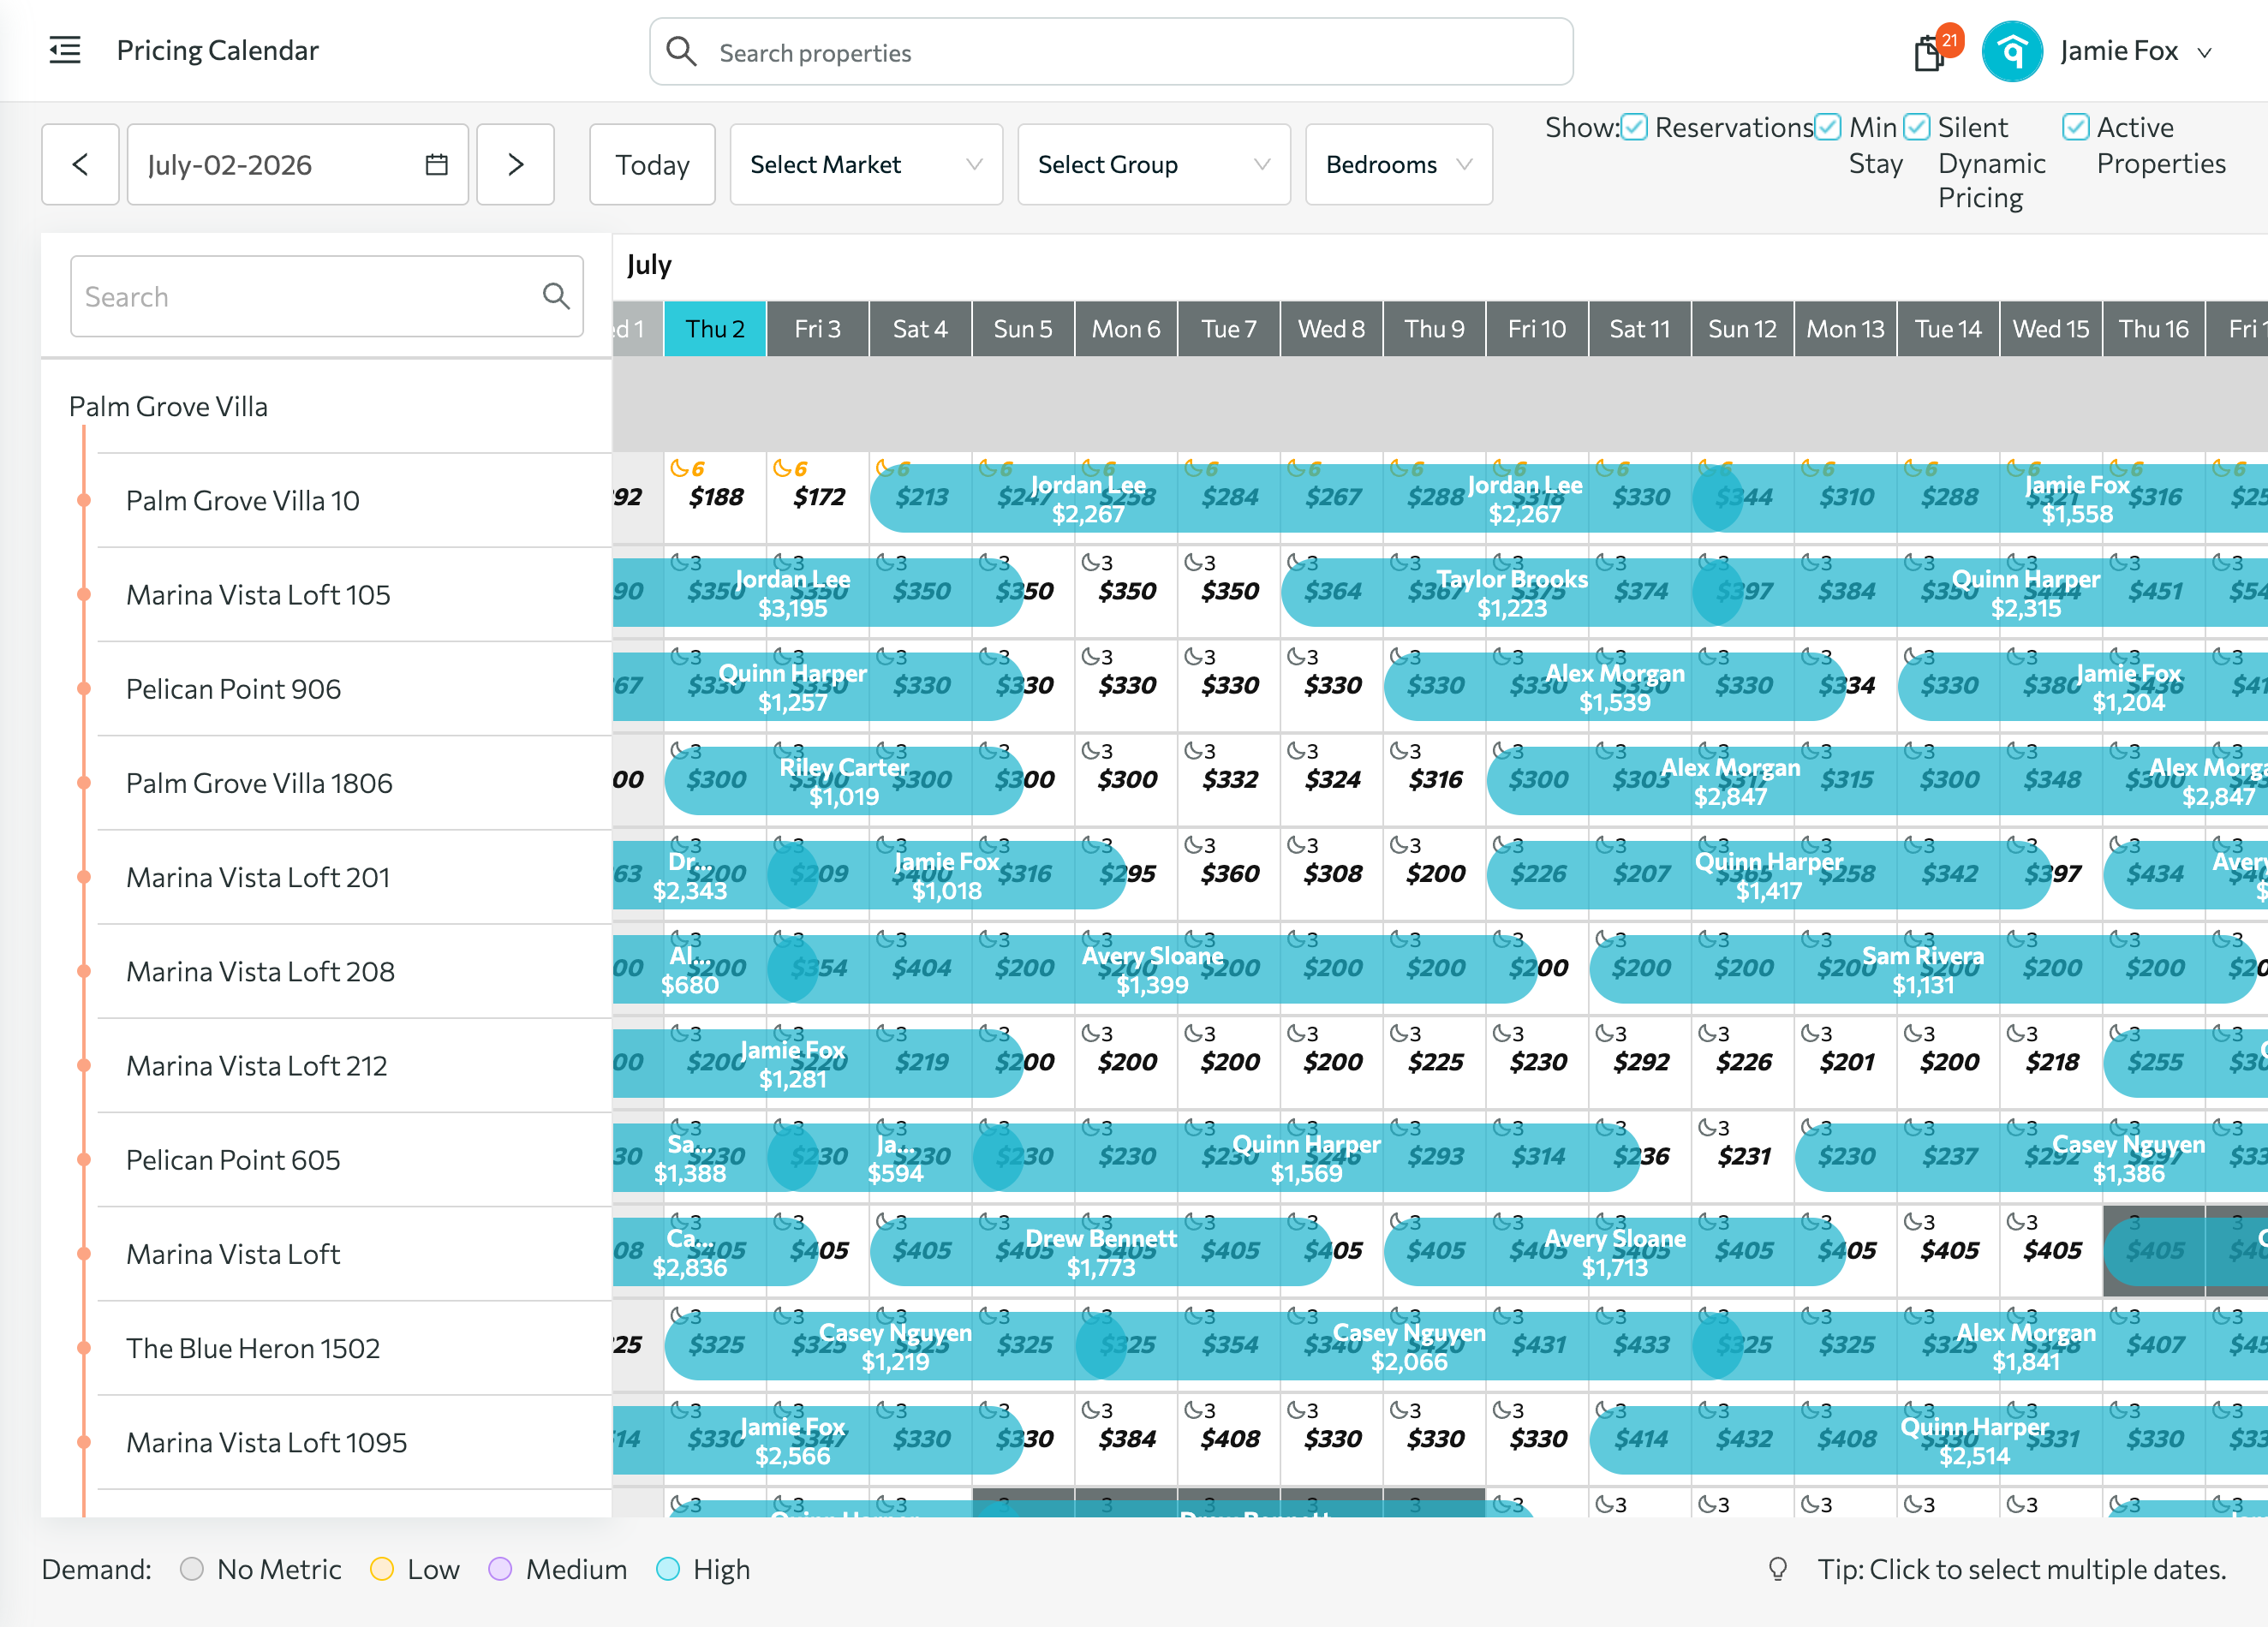This screenshot has height=1627, width=2268.
Task: Select $360 price on Marina Vista Loft 201 Tue 7
Action: tap(1230, 873)
